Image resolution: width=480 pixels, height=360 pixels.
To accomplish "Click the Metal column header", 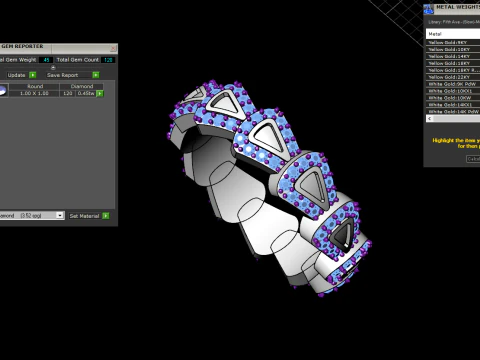I will pyautogui.click(x=453, y=34).
